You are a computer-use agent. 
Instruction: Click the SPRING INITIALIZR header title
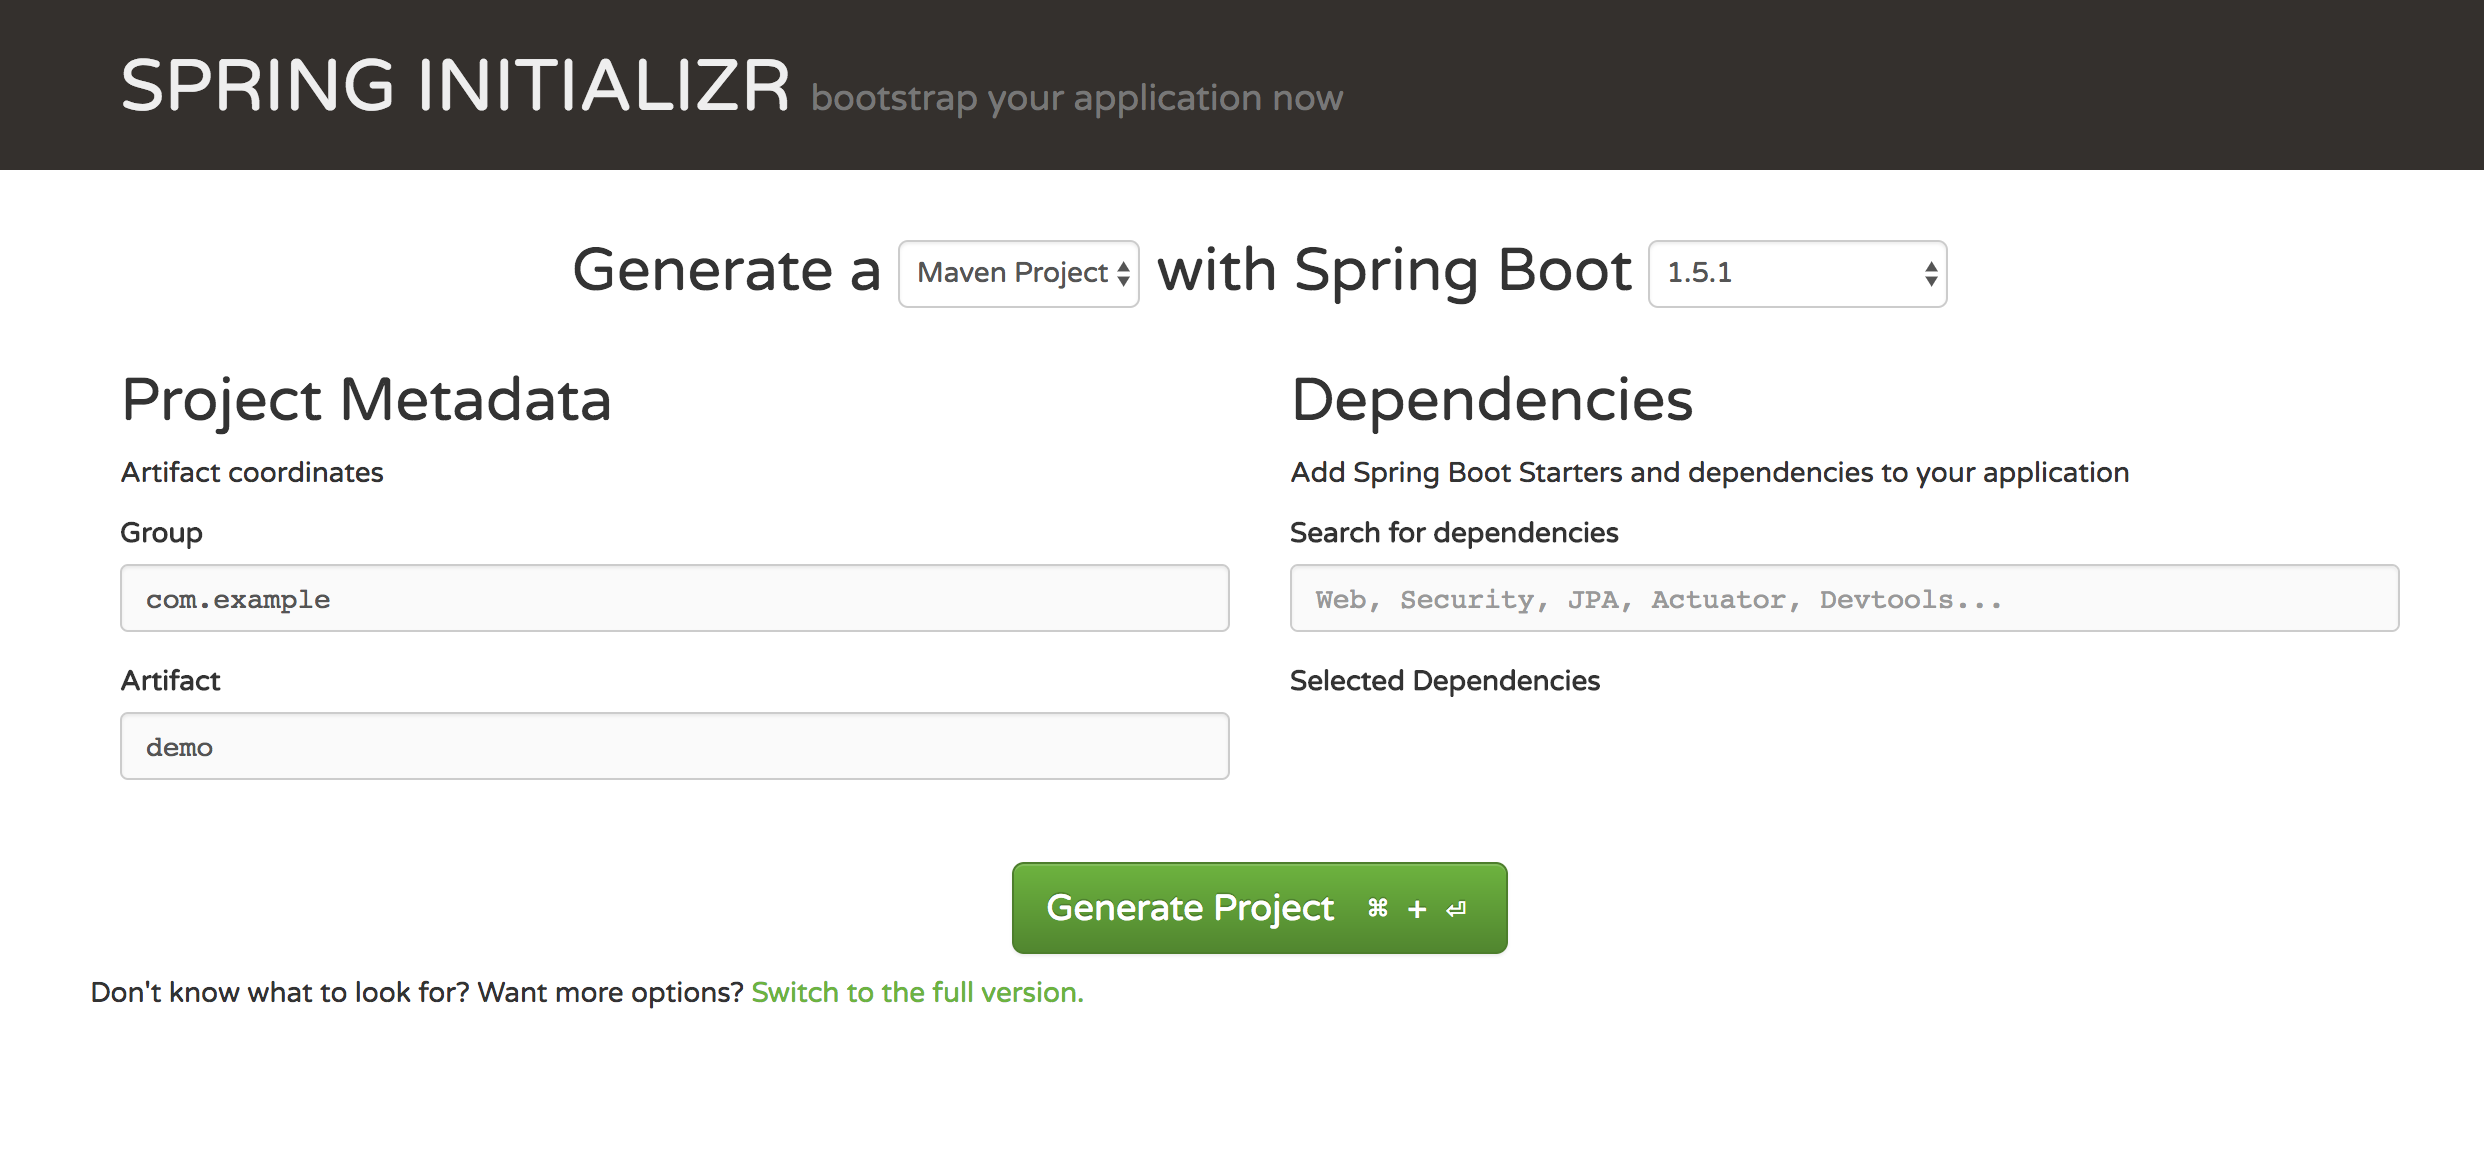pyautogui.click(x=455, y=86)
